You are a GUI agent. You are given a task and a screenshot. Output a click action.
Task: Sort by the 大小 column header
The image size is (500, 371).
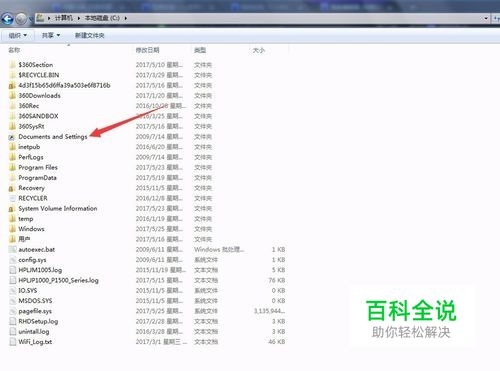[259, 50]
